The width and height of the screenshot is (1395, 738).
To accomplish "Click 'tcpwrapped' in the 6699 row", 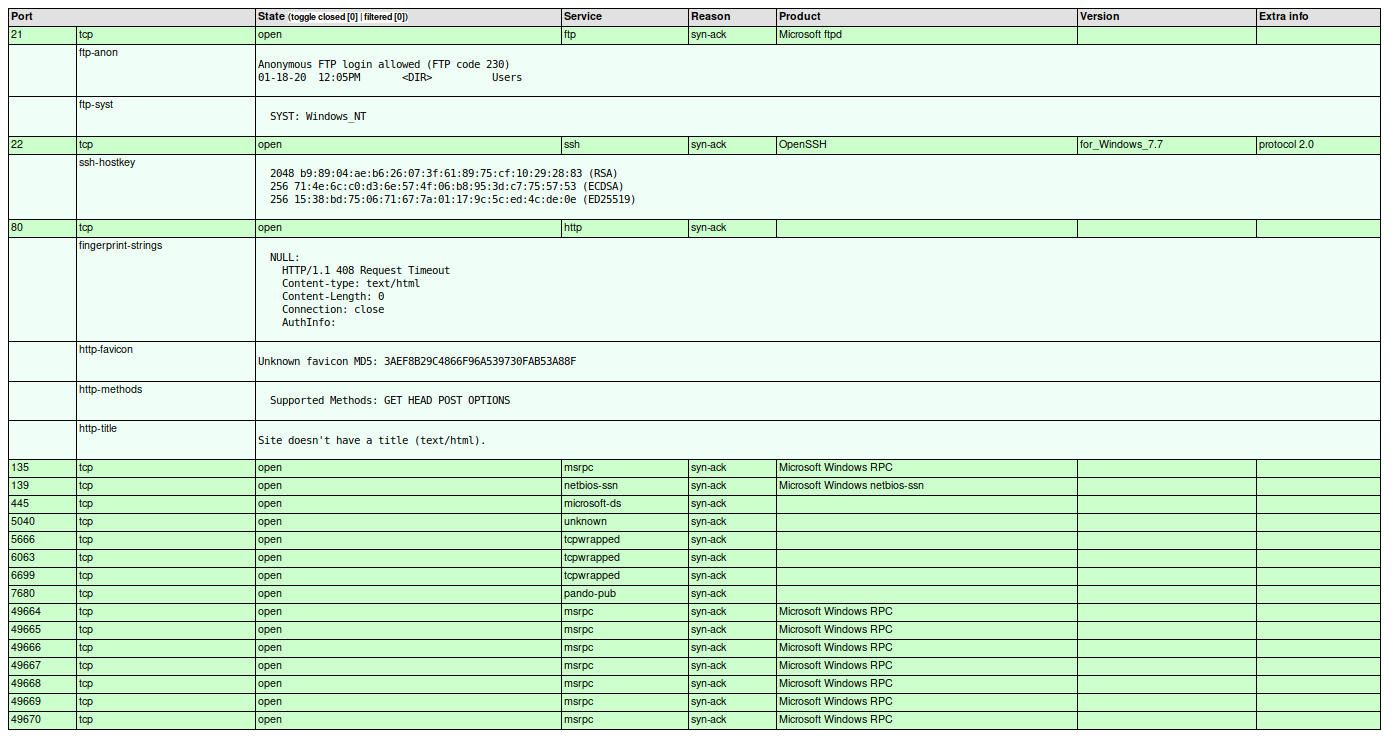I will [592, 576].
